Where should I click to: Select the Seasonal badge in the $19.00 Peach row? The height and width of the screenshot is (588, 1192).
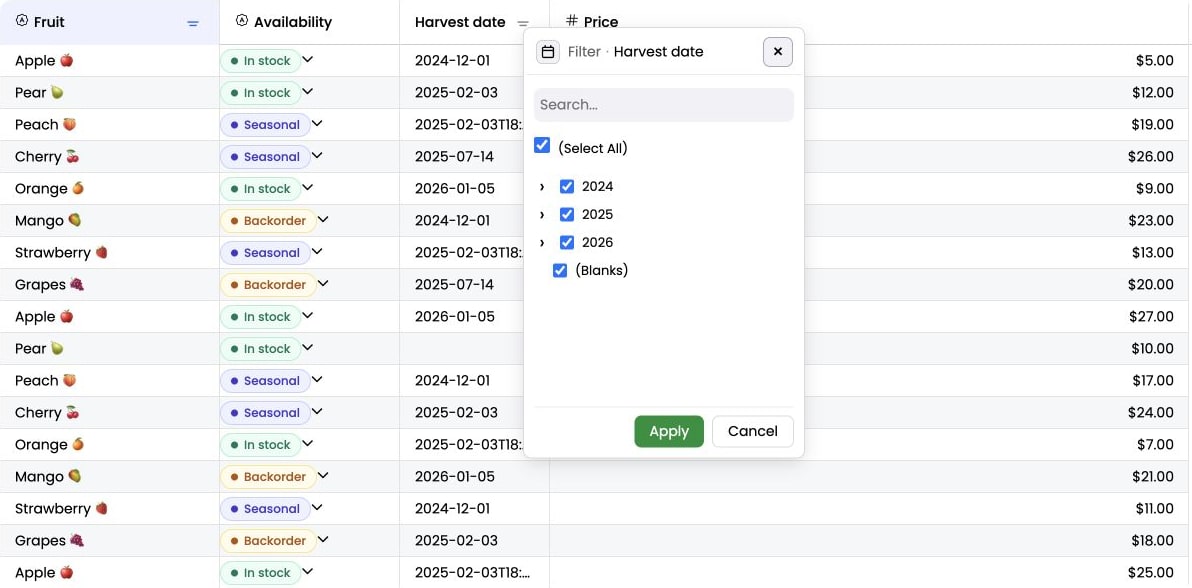tap(265, 125)
